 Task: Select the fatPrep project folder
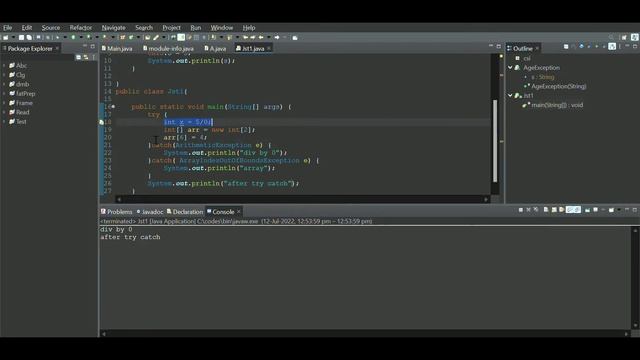(x=22, y=93)
